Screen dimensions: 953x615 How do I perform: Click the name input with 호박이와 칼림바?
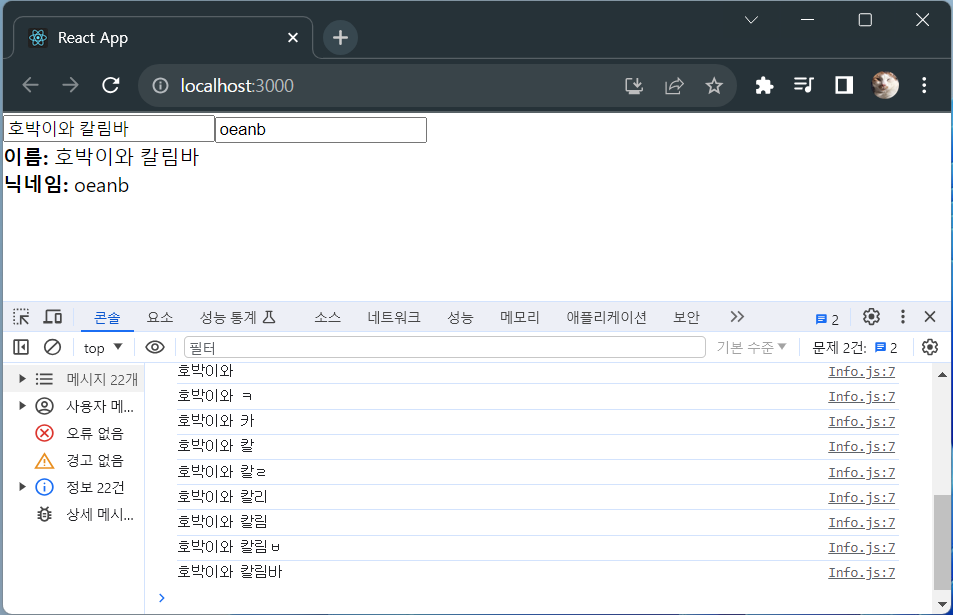tap(109, 129)
